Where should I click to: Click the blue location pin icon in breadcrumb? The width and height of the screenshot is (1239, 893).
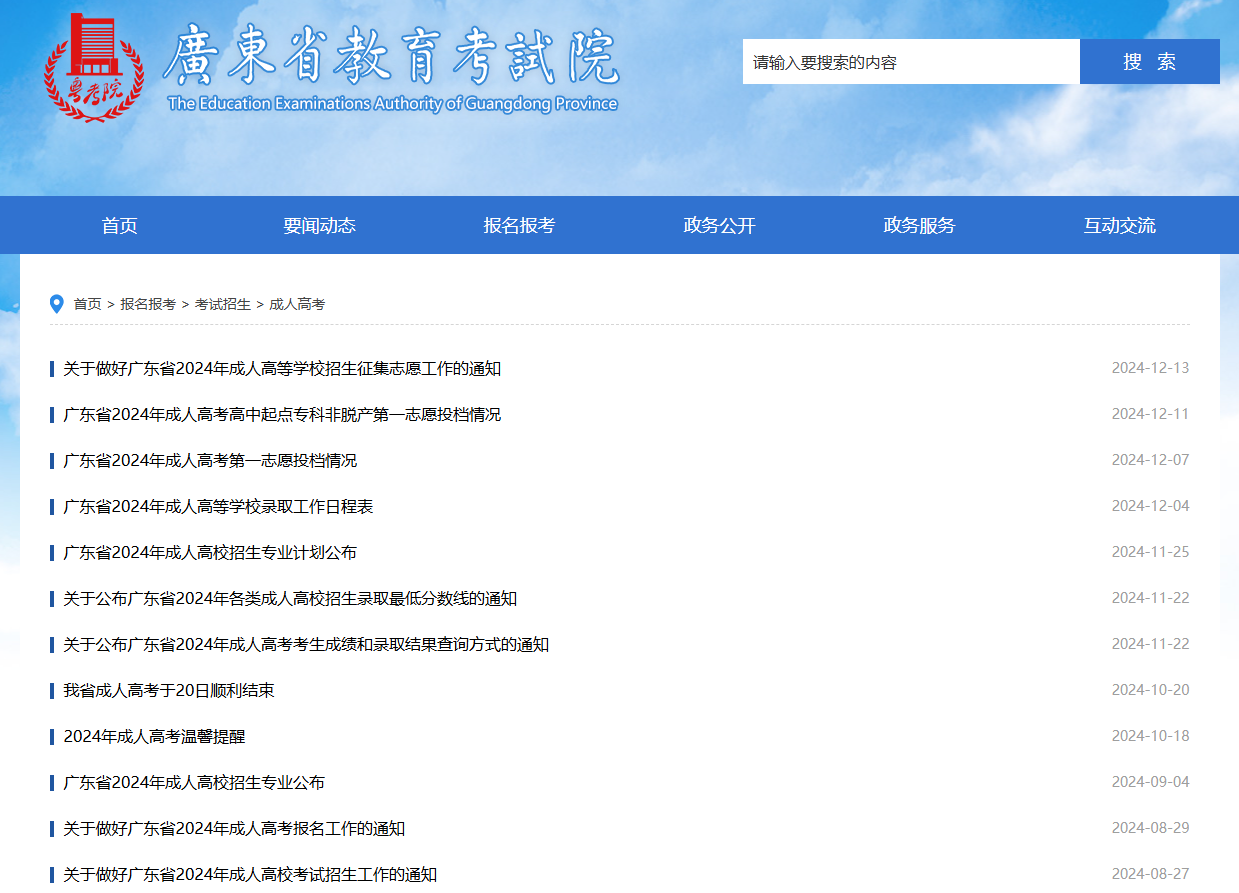click(x=57, y=304)
